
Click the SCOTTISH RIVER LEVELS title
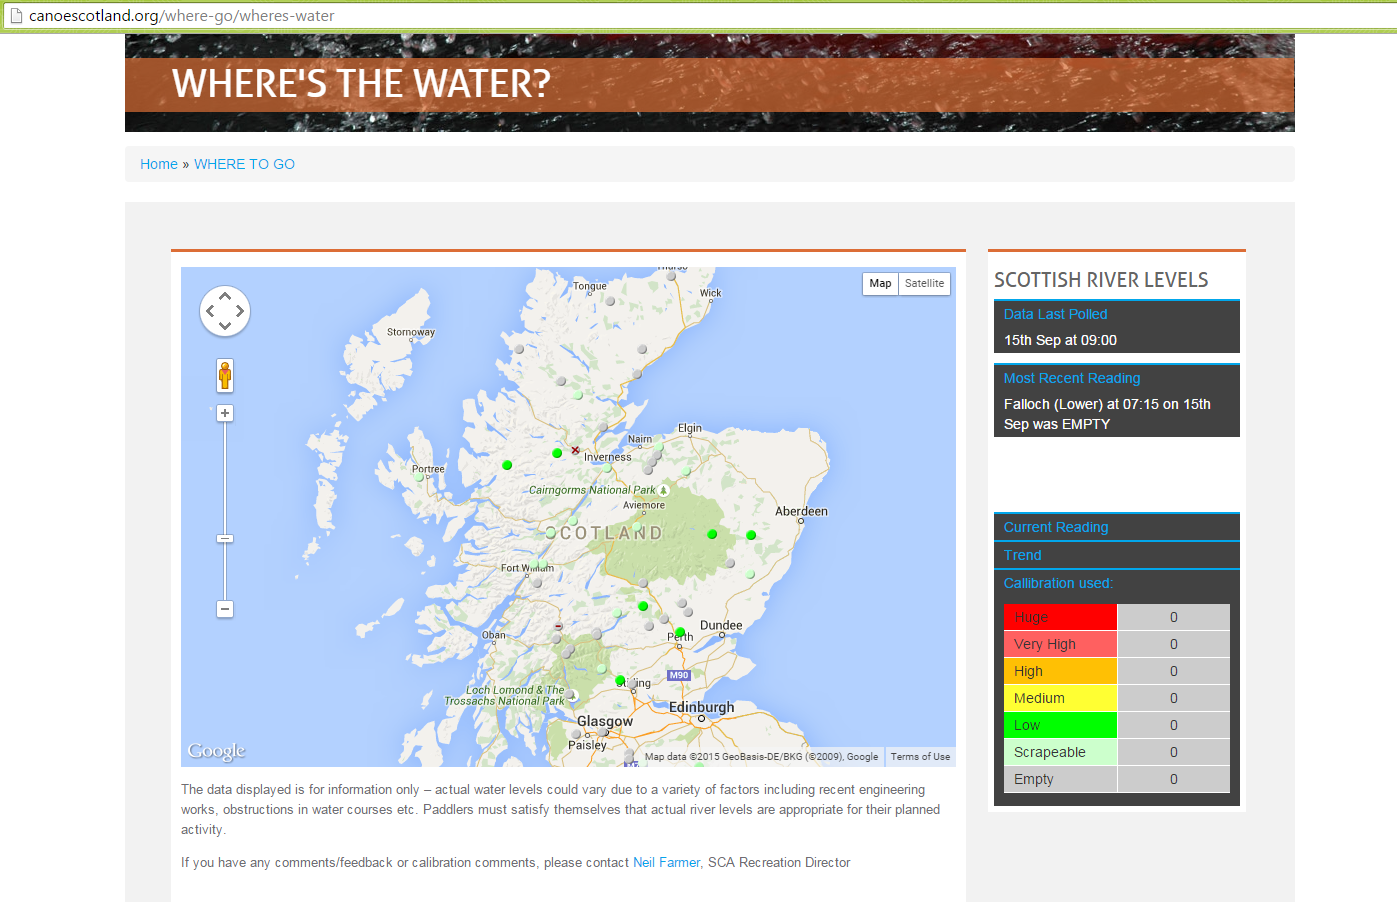1101,280
